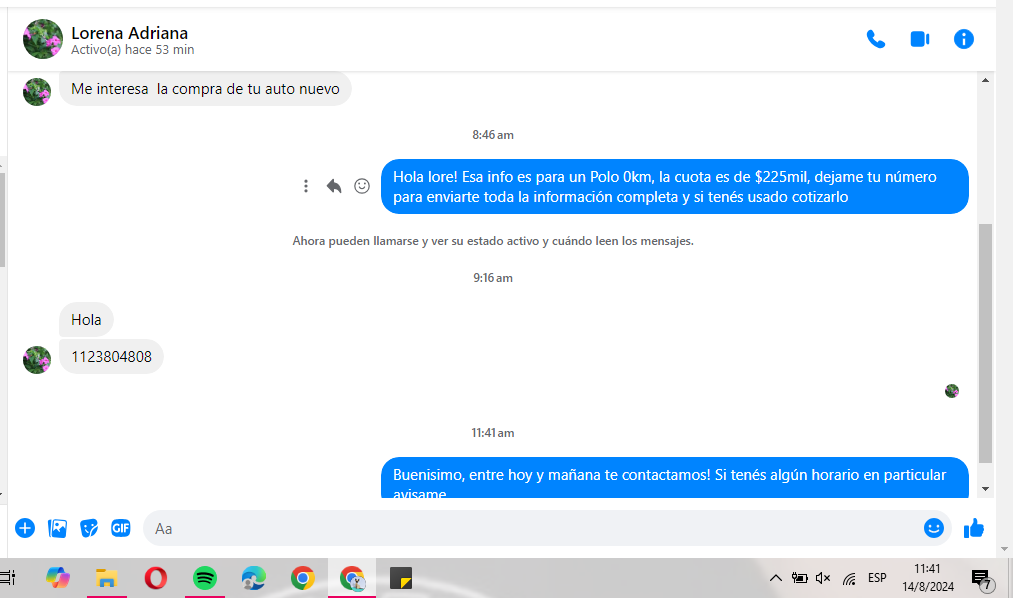The height and width of the screenshot is (598, 1013).
Task: Select the 'Hola' message bubble
Action: click(86, 320)
